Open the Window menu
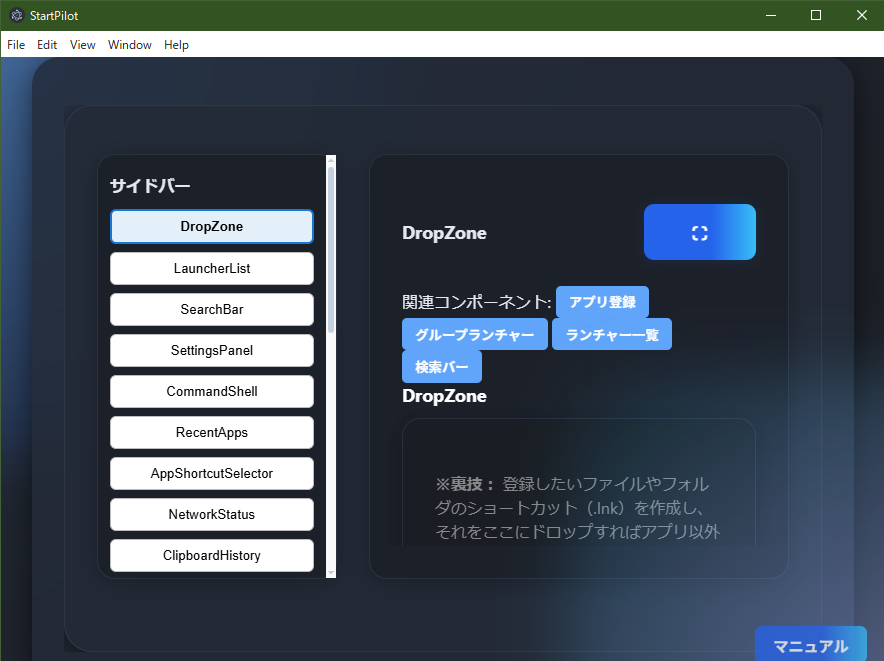 [x=129, y=44]
